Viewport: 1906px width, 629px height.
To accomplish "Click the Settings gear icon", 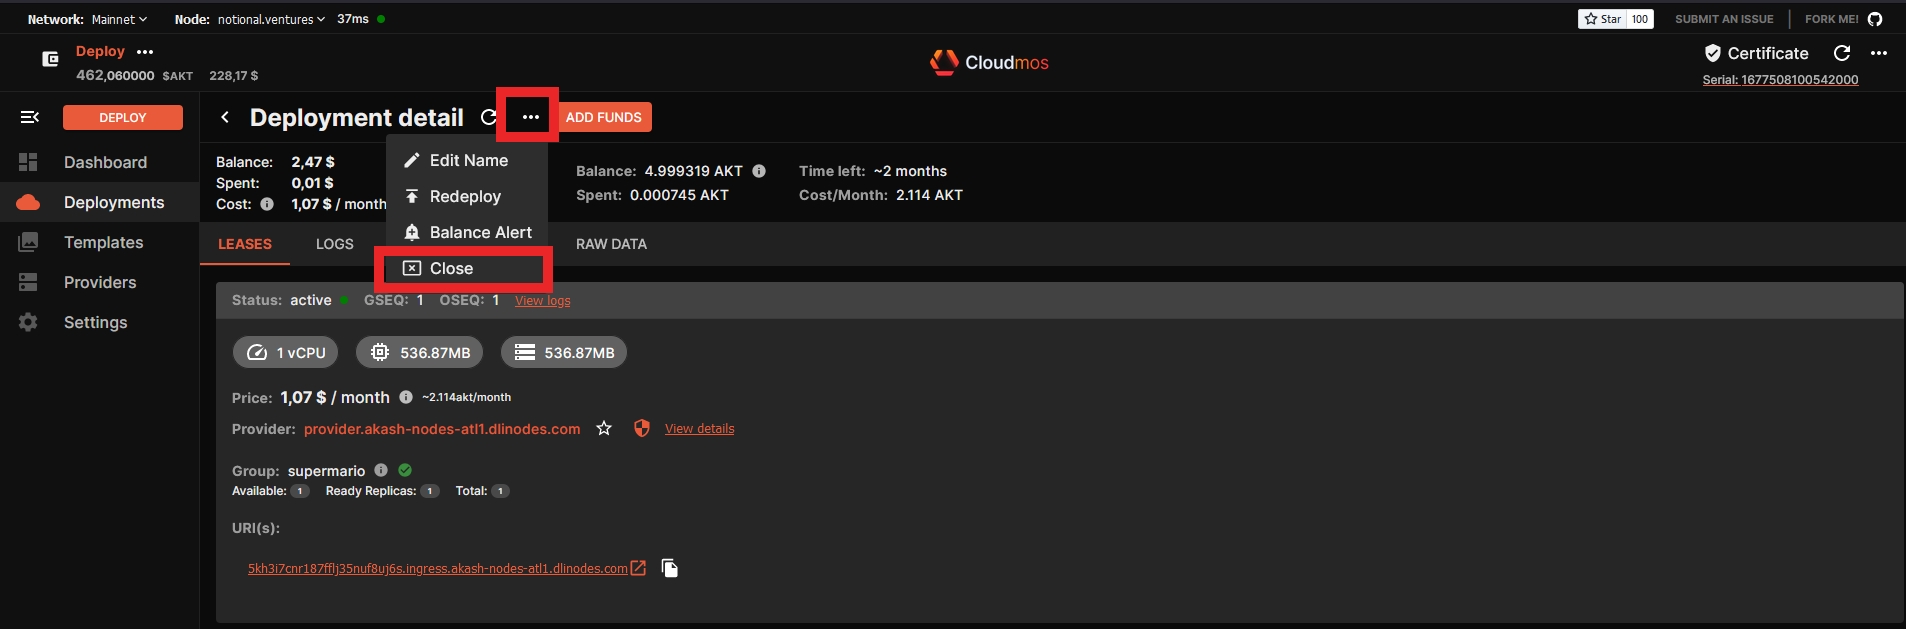I will [x=28, y=322].
